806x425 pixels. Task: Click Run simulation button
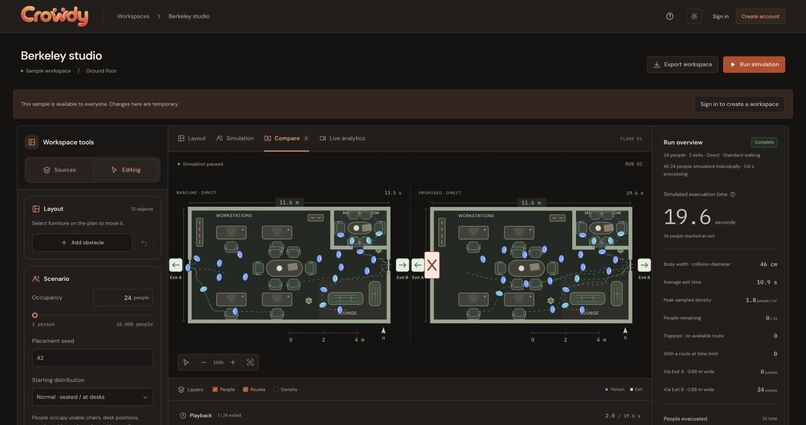click(754, 64)
